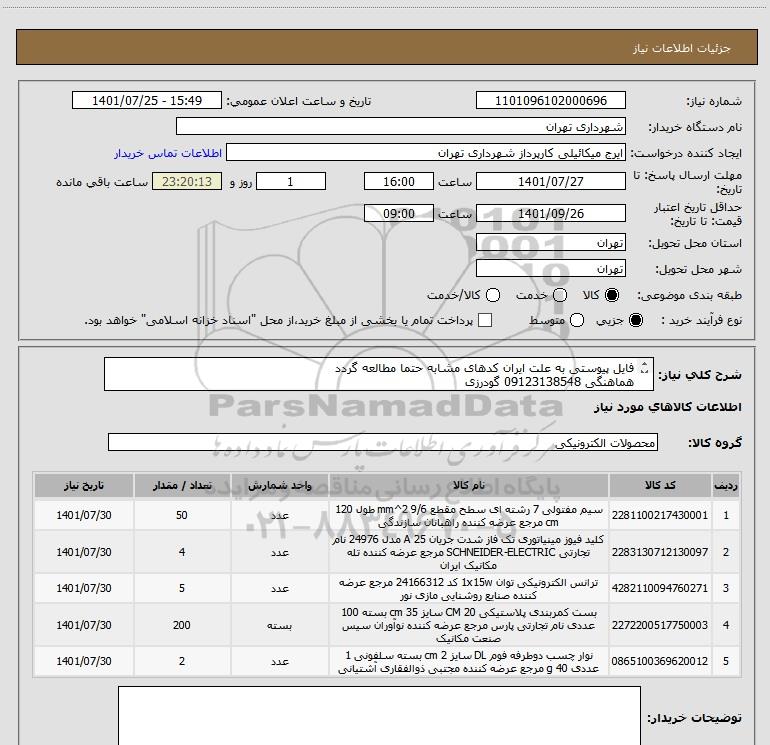Click quantity 2 in the foam tape row
The height and width of the screenshot is (745, 770).
(x=182, y=661)
